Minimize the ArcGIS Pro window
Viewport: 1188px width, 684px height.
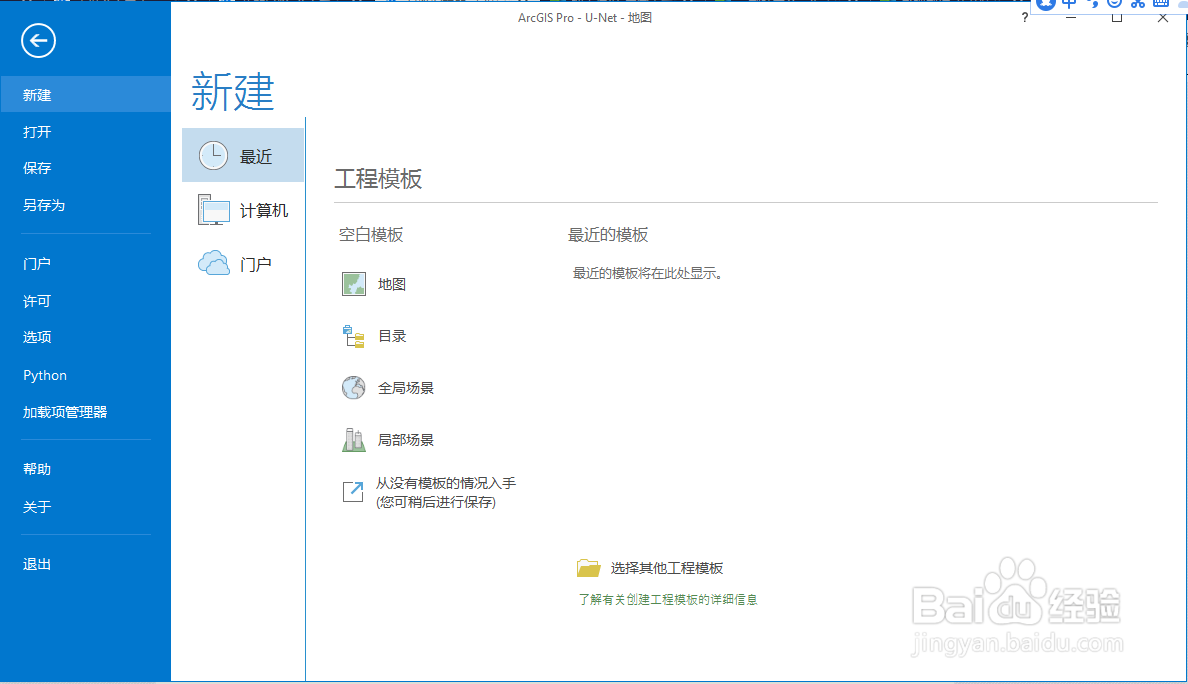pyautogui.click(x=1071, y=17)
